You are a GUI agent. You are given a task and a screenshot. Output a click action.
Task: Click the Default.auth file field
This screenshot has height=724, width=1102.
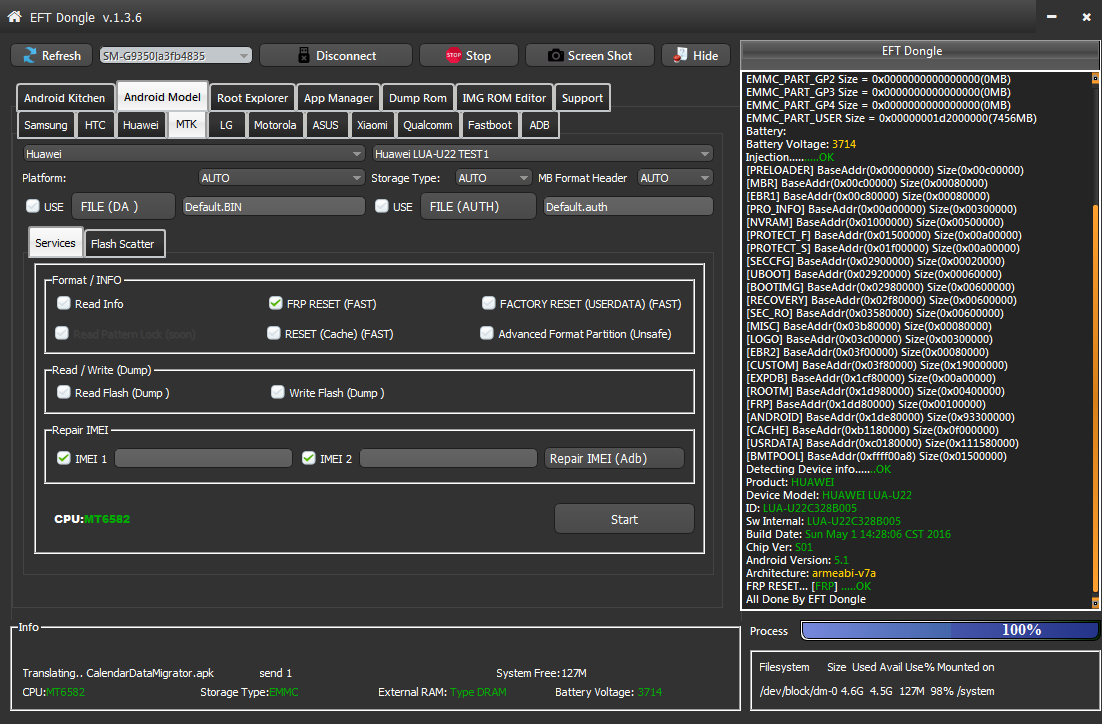click(x=628, y=206)
